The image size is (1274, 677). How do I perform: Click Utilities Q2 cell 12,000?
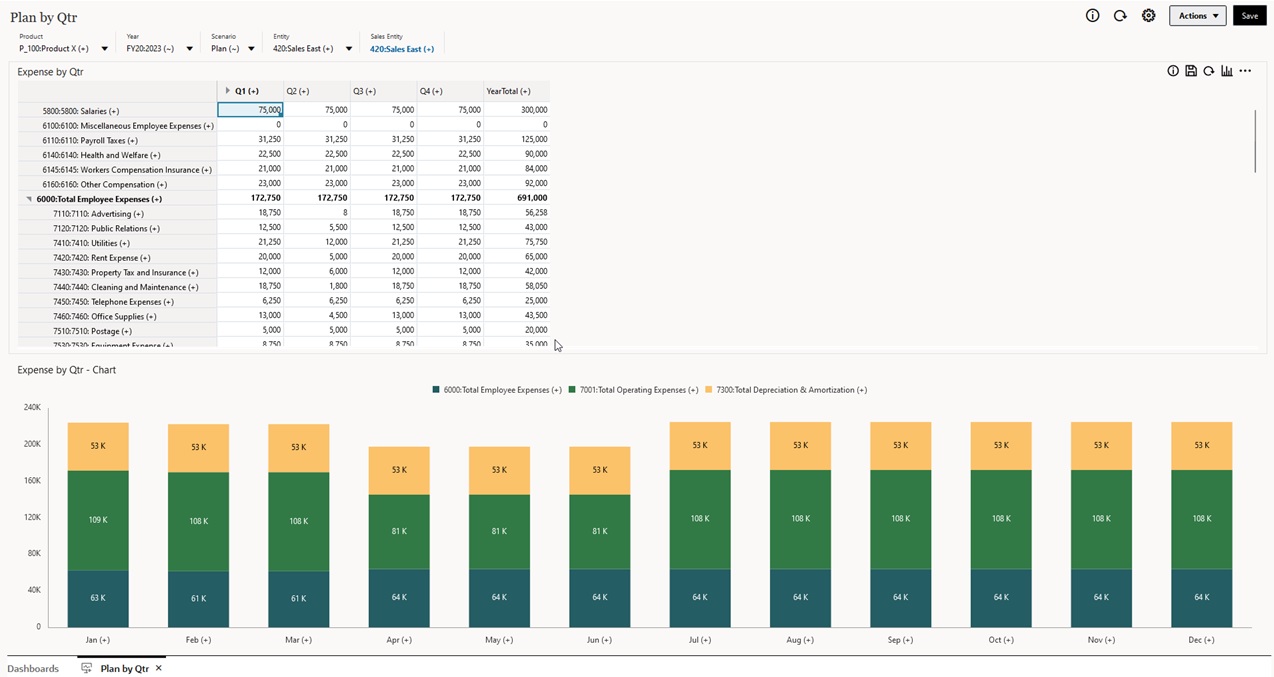317,242
